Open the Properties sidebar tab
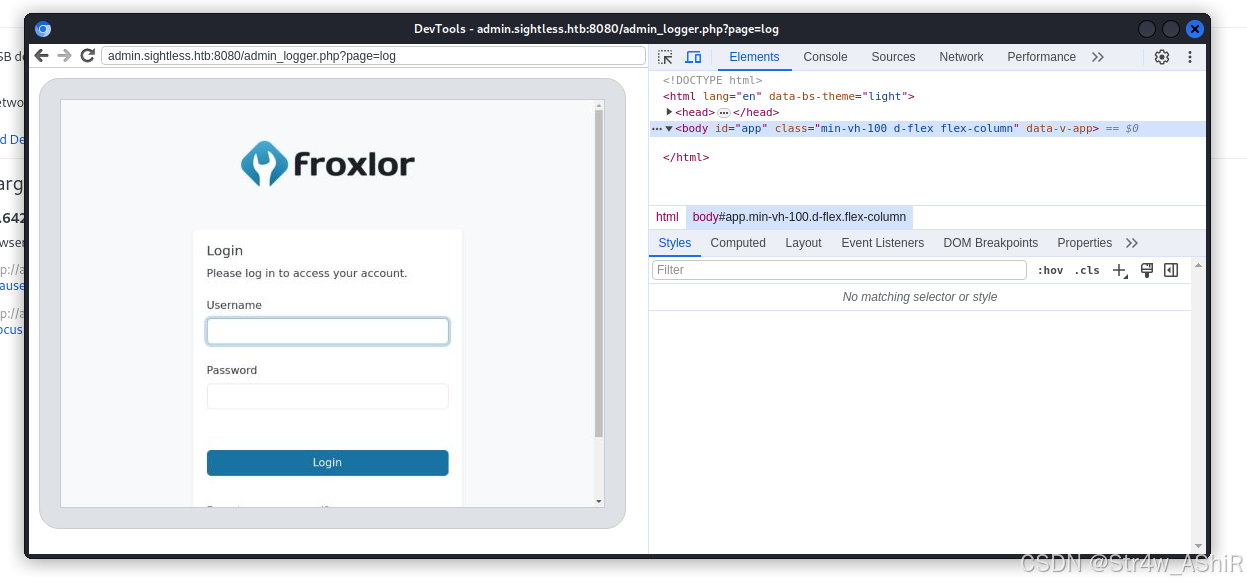This screenshot has width=1247, height=583. [1084, 243]
